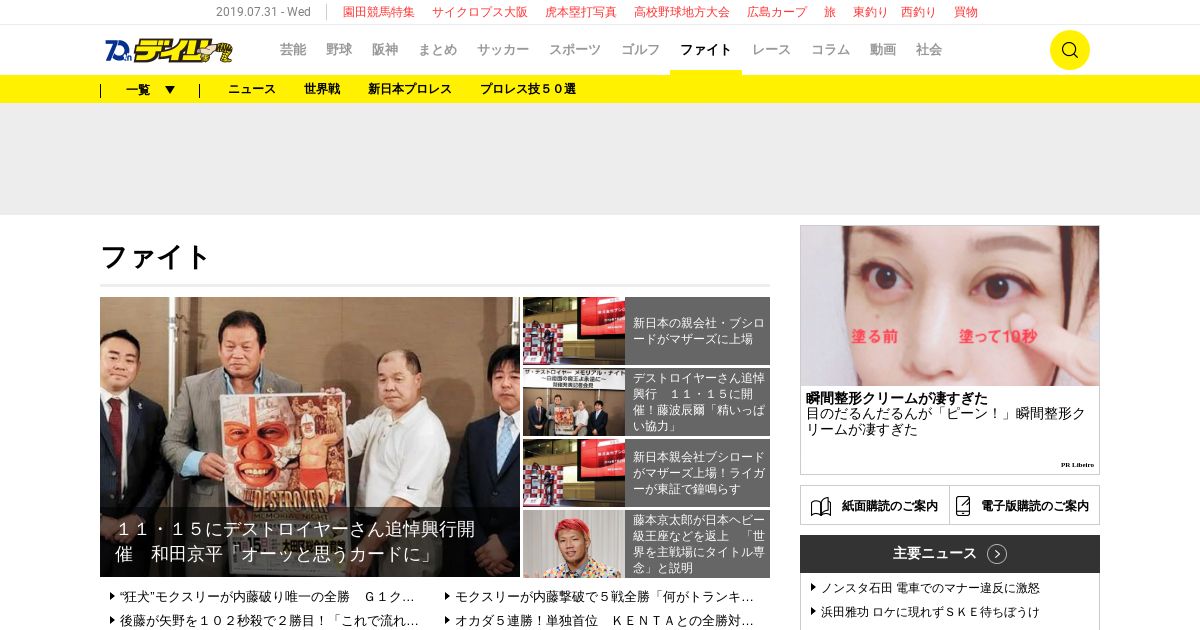Open the 社会 navigation tab
1200x630 pixels.
929,50
